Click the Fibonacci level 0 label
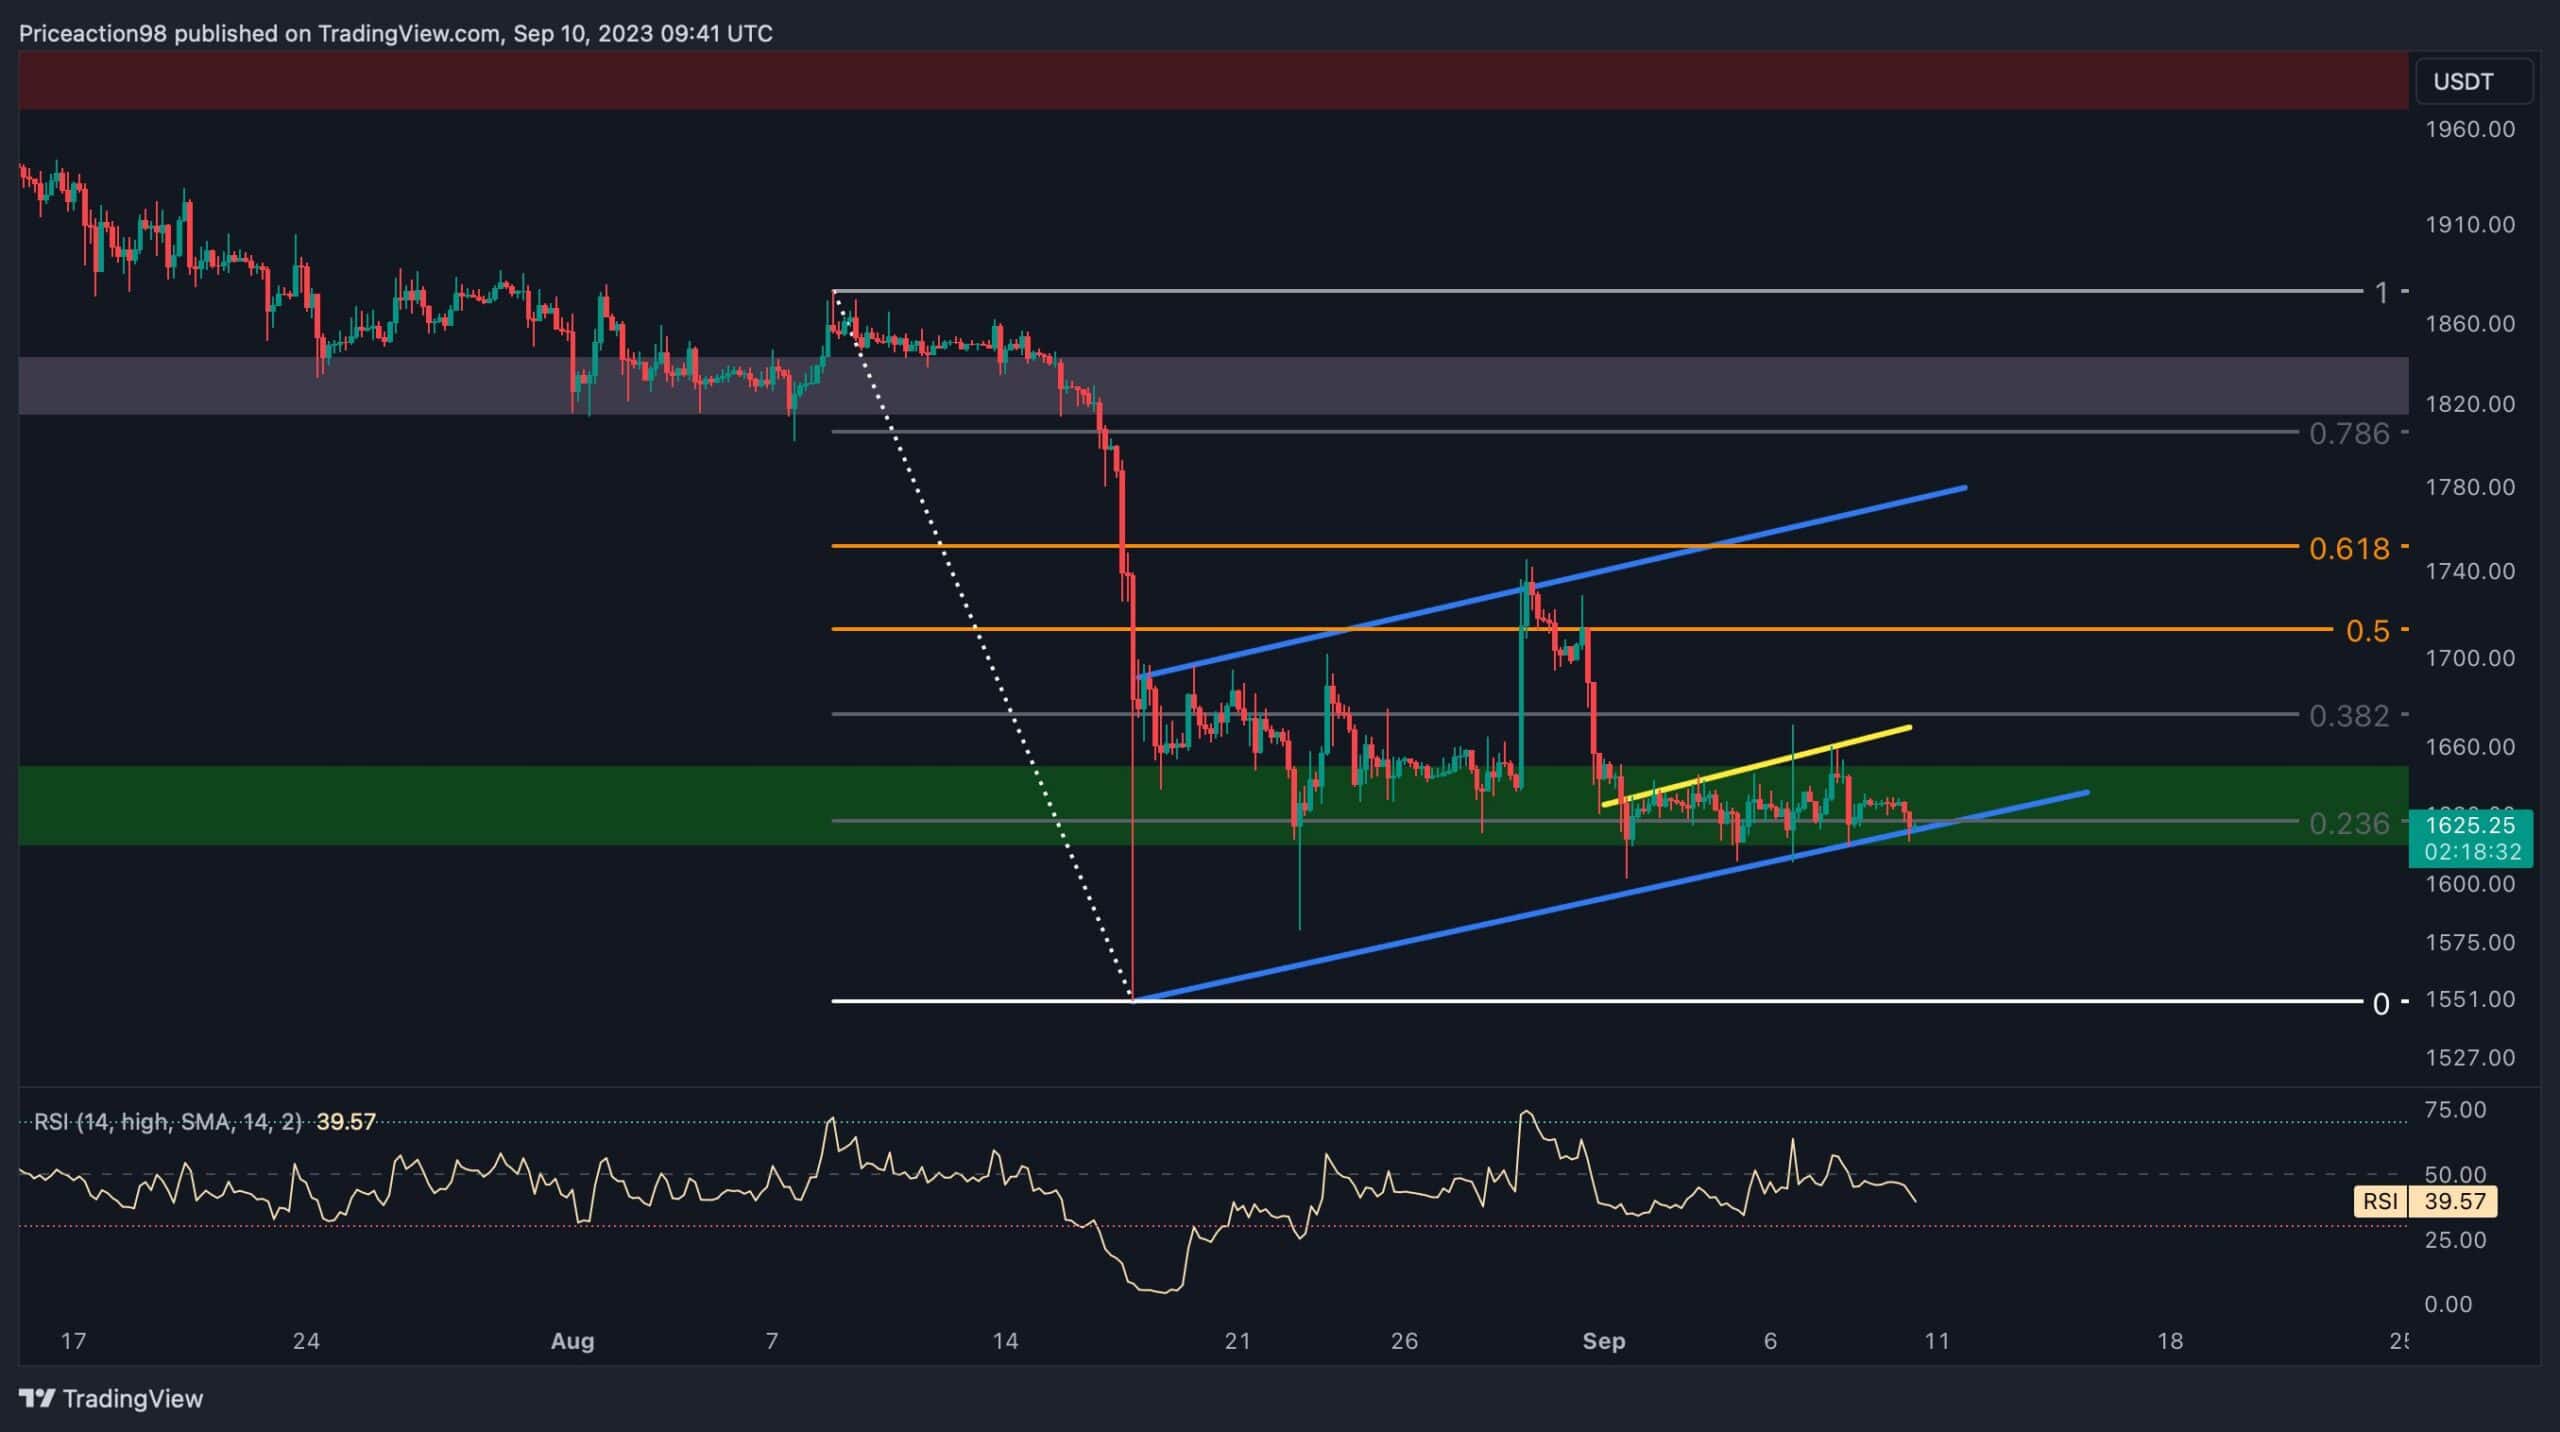This screenshot has height=1432, width=2560. pyautogui.click(x=2381, y=1004)
